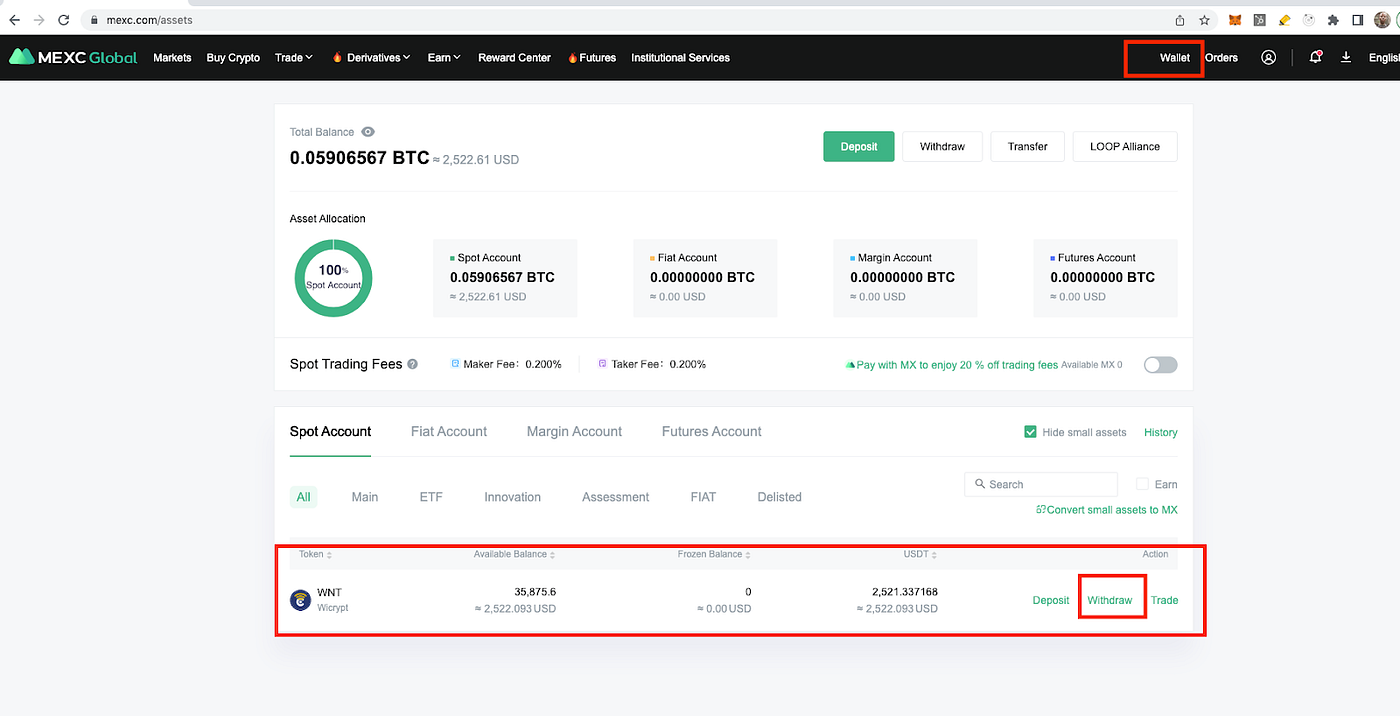Click the circular target extension icon

(1309, 20)
